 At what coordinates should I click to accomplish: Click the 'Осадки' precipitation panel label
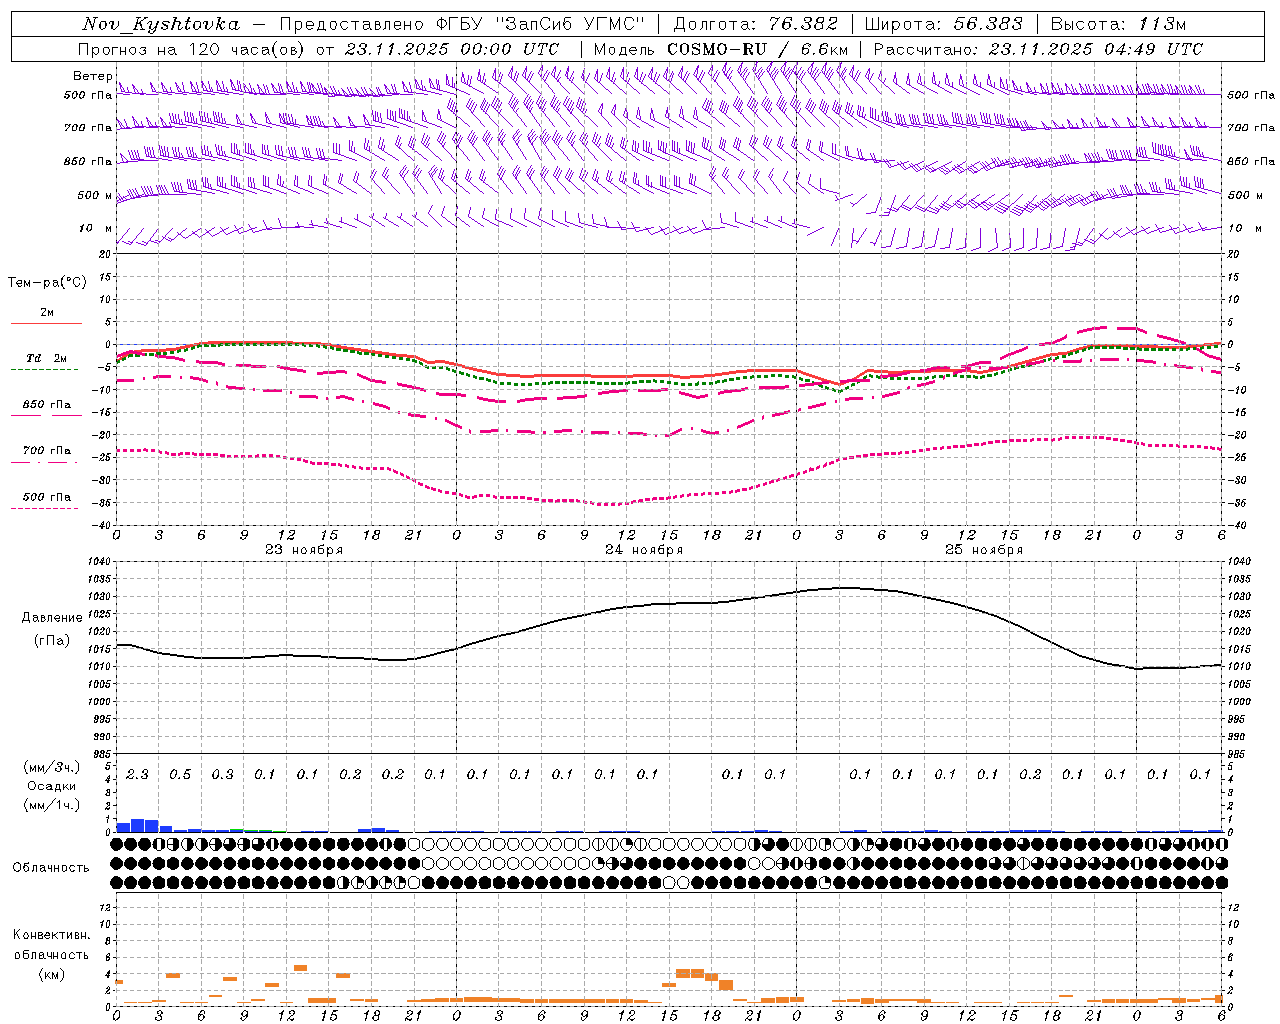pyautogui.click(x=52, y=786)
